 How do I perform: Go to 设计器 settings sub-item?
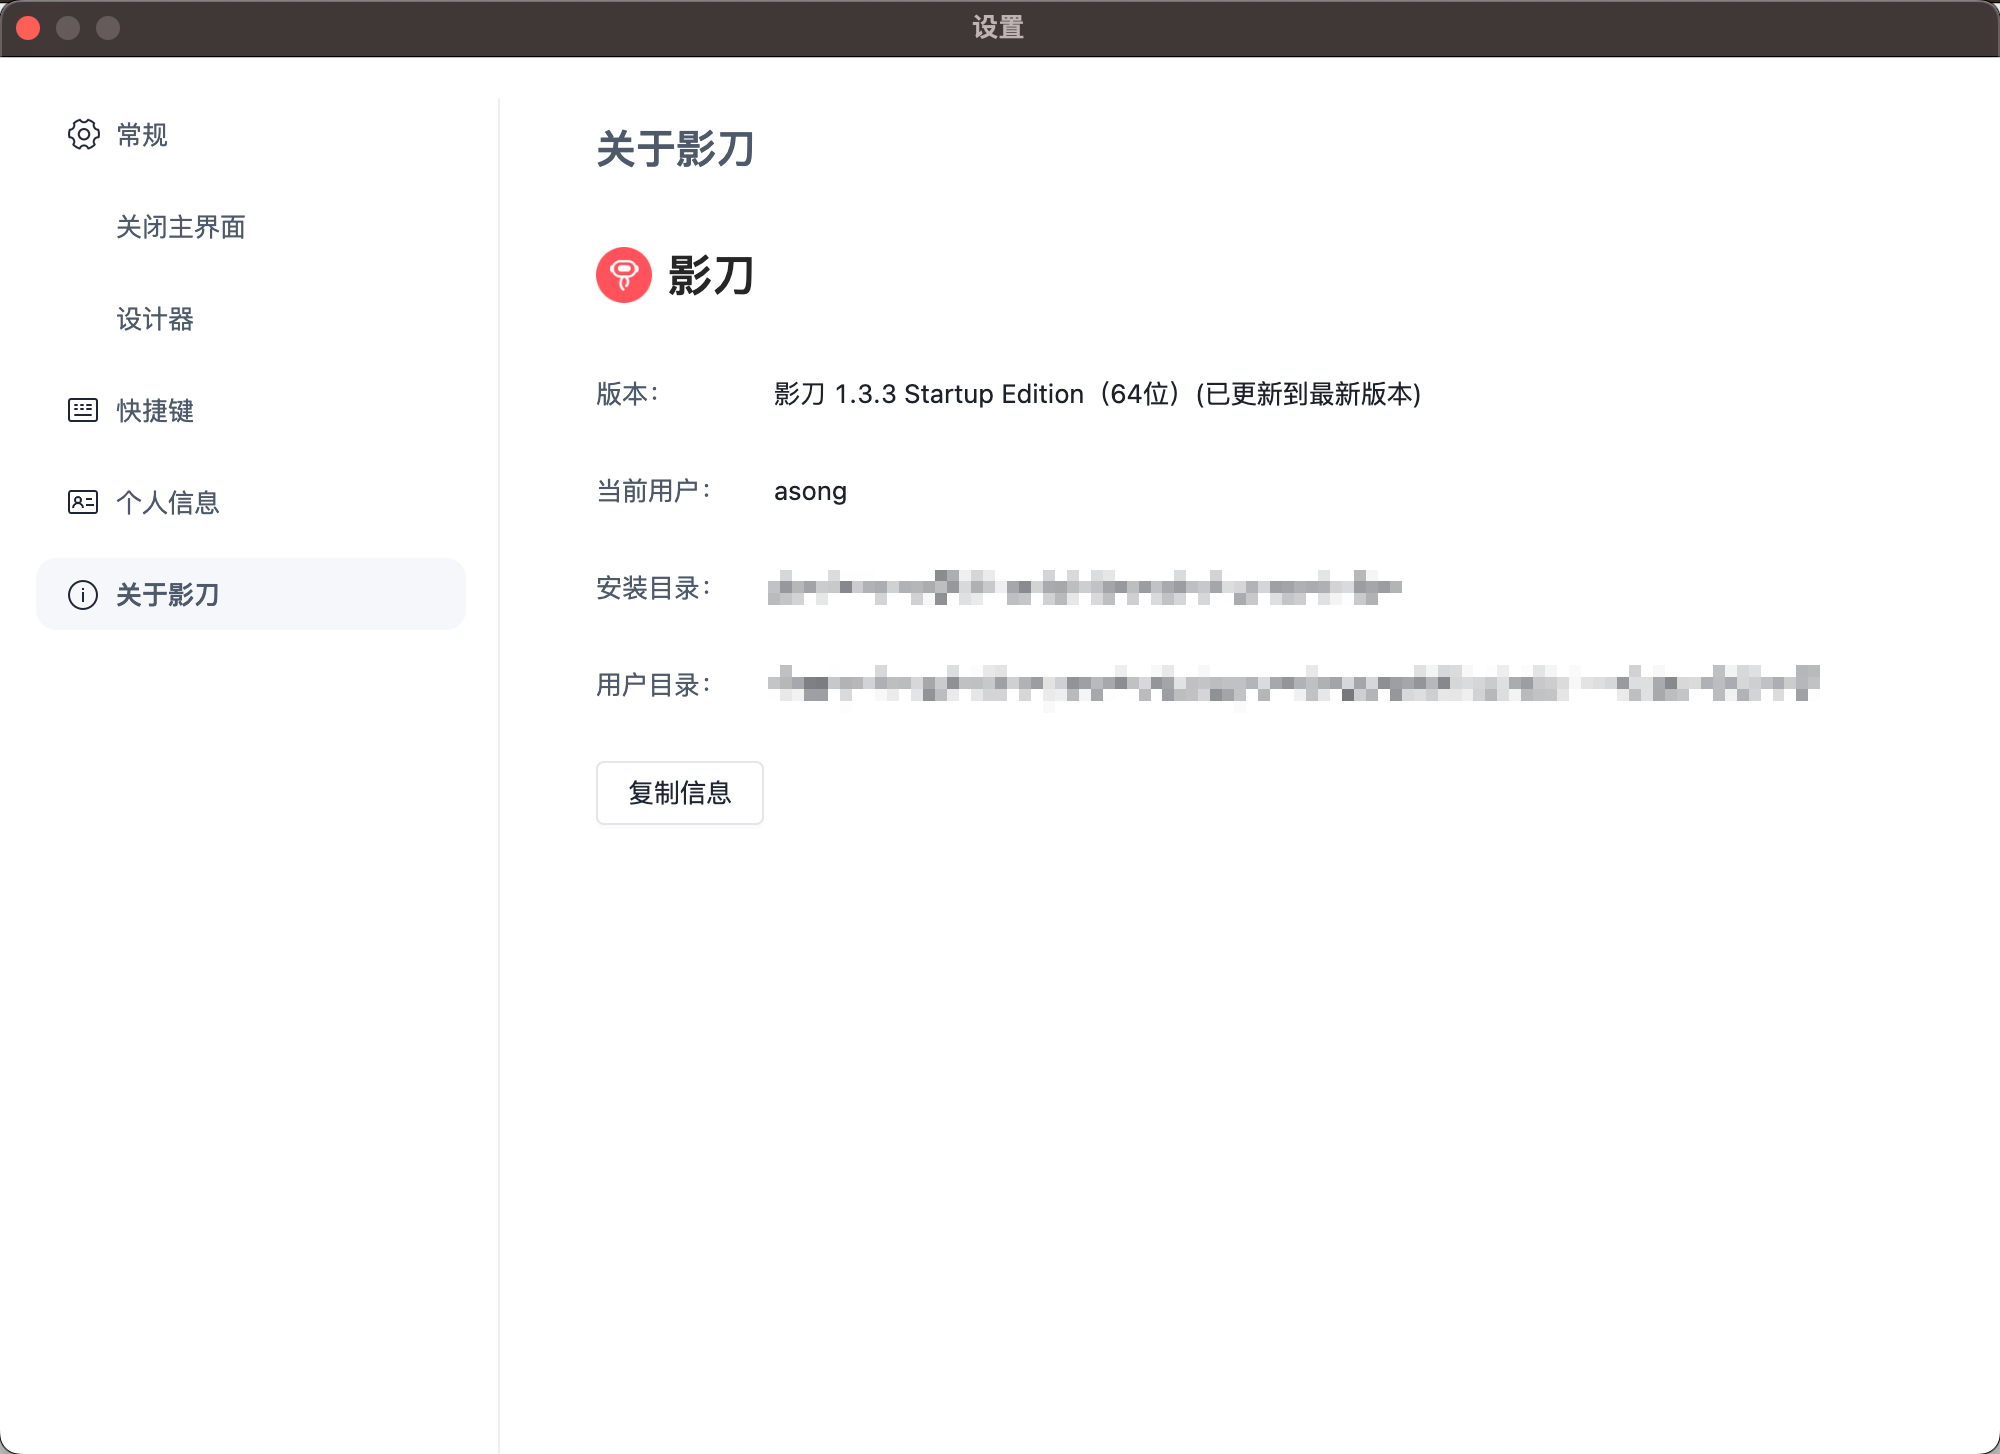(x=155, y=319)
